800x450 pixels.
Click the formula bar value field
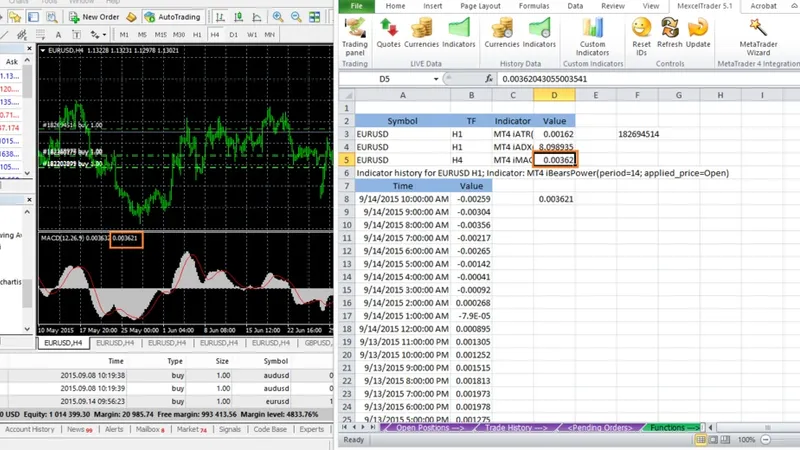648,79
